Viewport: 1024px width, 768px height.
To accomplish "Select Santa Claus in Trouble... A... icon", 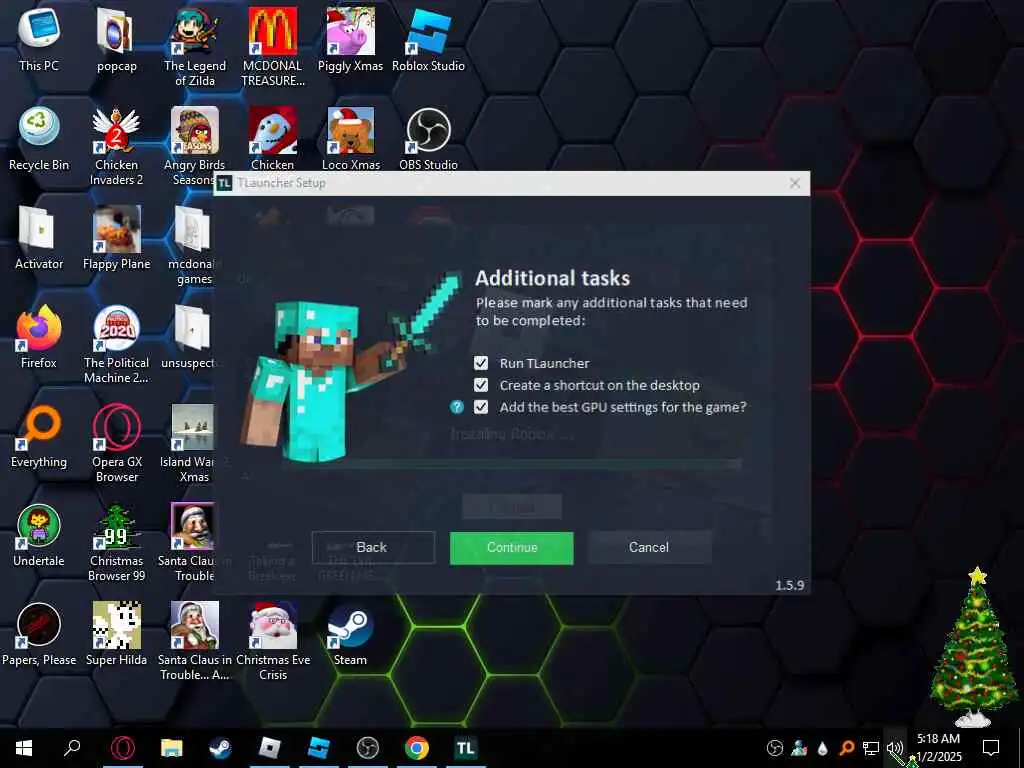I will 195,643.
